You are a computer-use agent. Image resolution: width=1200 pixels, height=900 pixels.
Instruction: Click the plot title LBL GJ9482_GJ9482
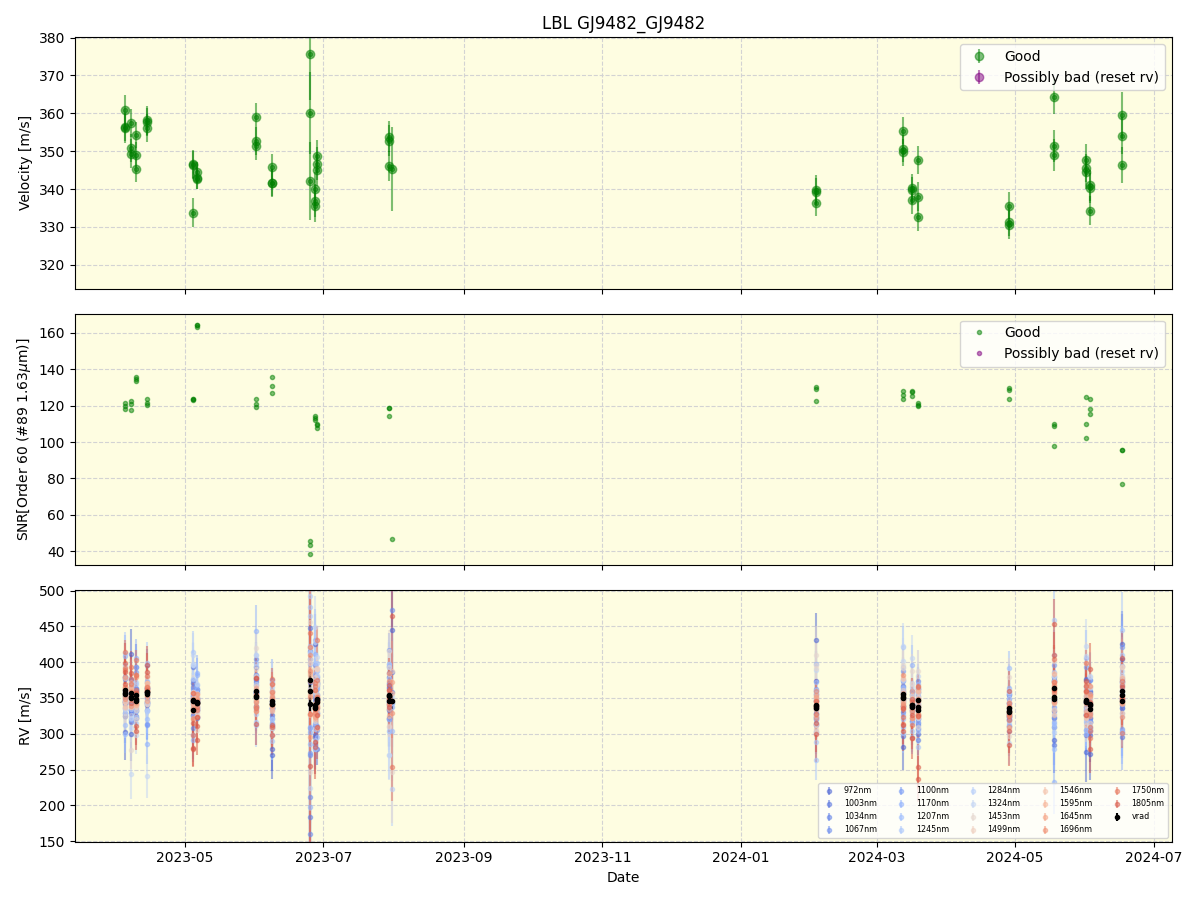[x=623, y=23]
